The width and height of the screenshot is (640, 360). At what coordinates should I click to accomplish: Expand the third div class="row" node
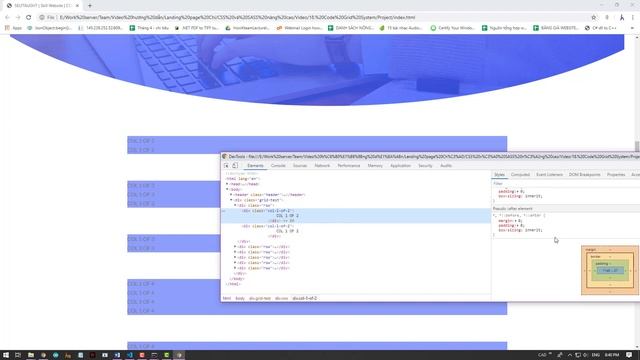click(235, 252)
